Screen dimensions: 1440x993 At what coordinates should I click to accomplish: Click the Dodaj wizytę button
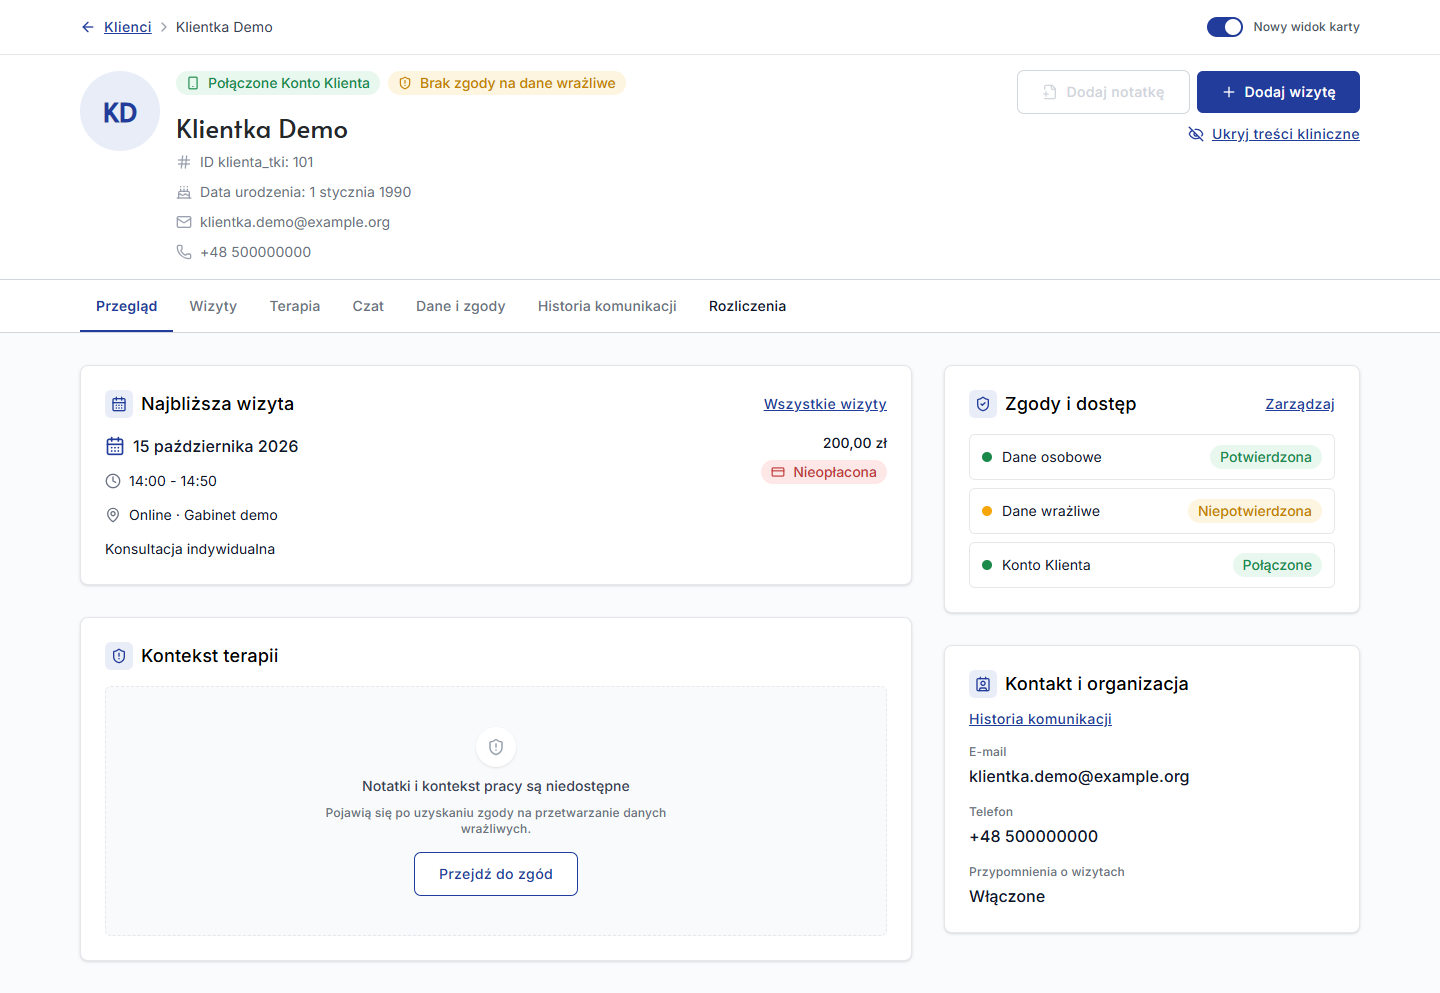click(x=1278, y=92)
